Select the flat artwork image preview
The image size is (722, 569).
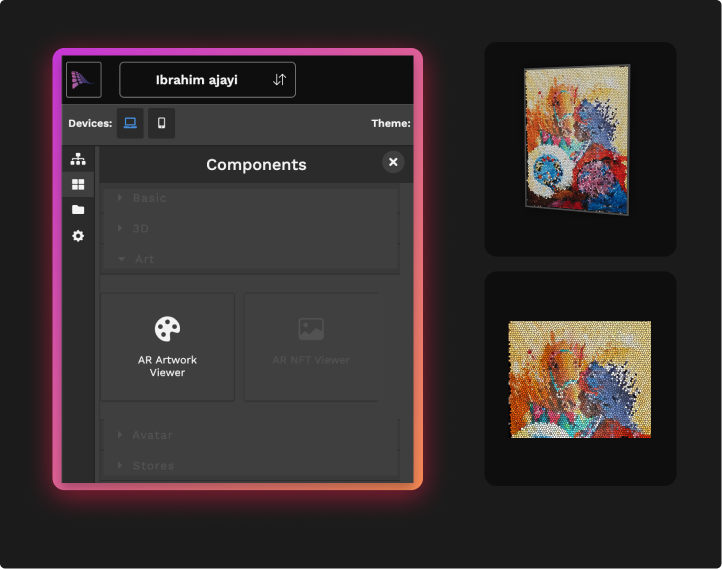[x=580, y=379]
